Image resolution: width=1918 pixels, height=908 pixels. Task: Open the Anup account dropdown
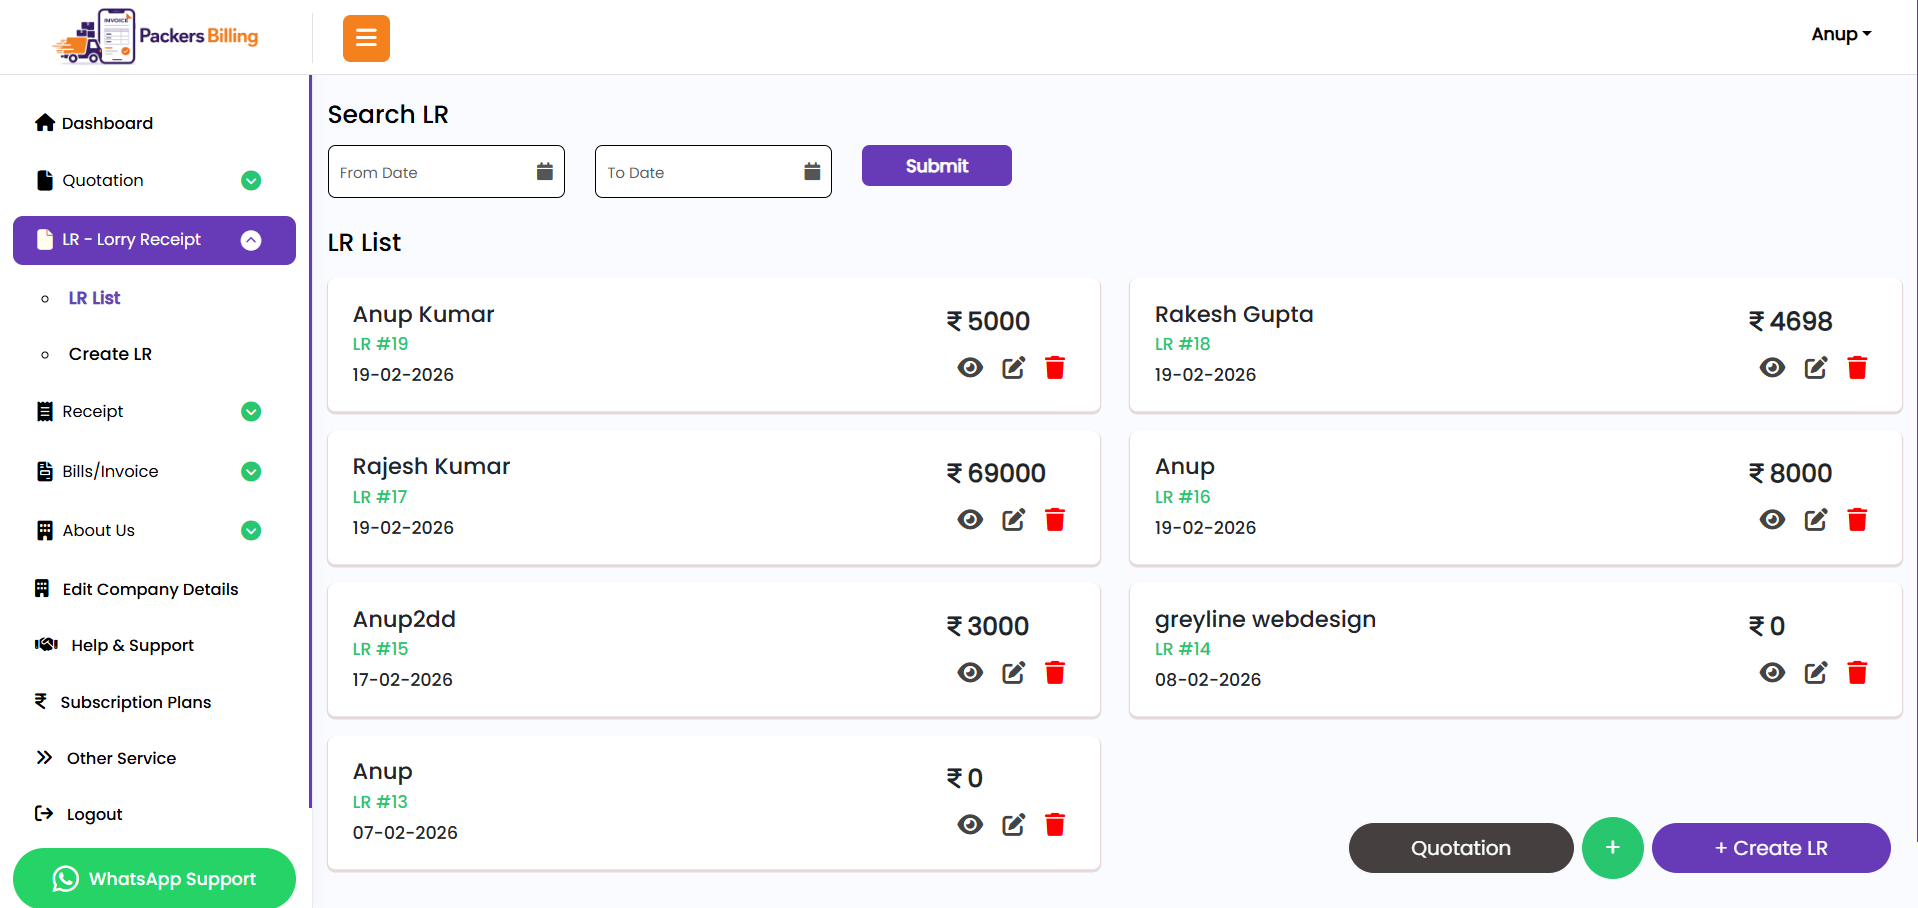click(x=1840, y=34)
